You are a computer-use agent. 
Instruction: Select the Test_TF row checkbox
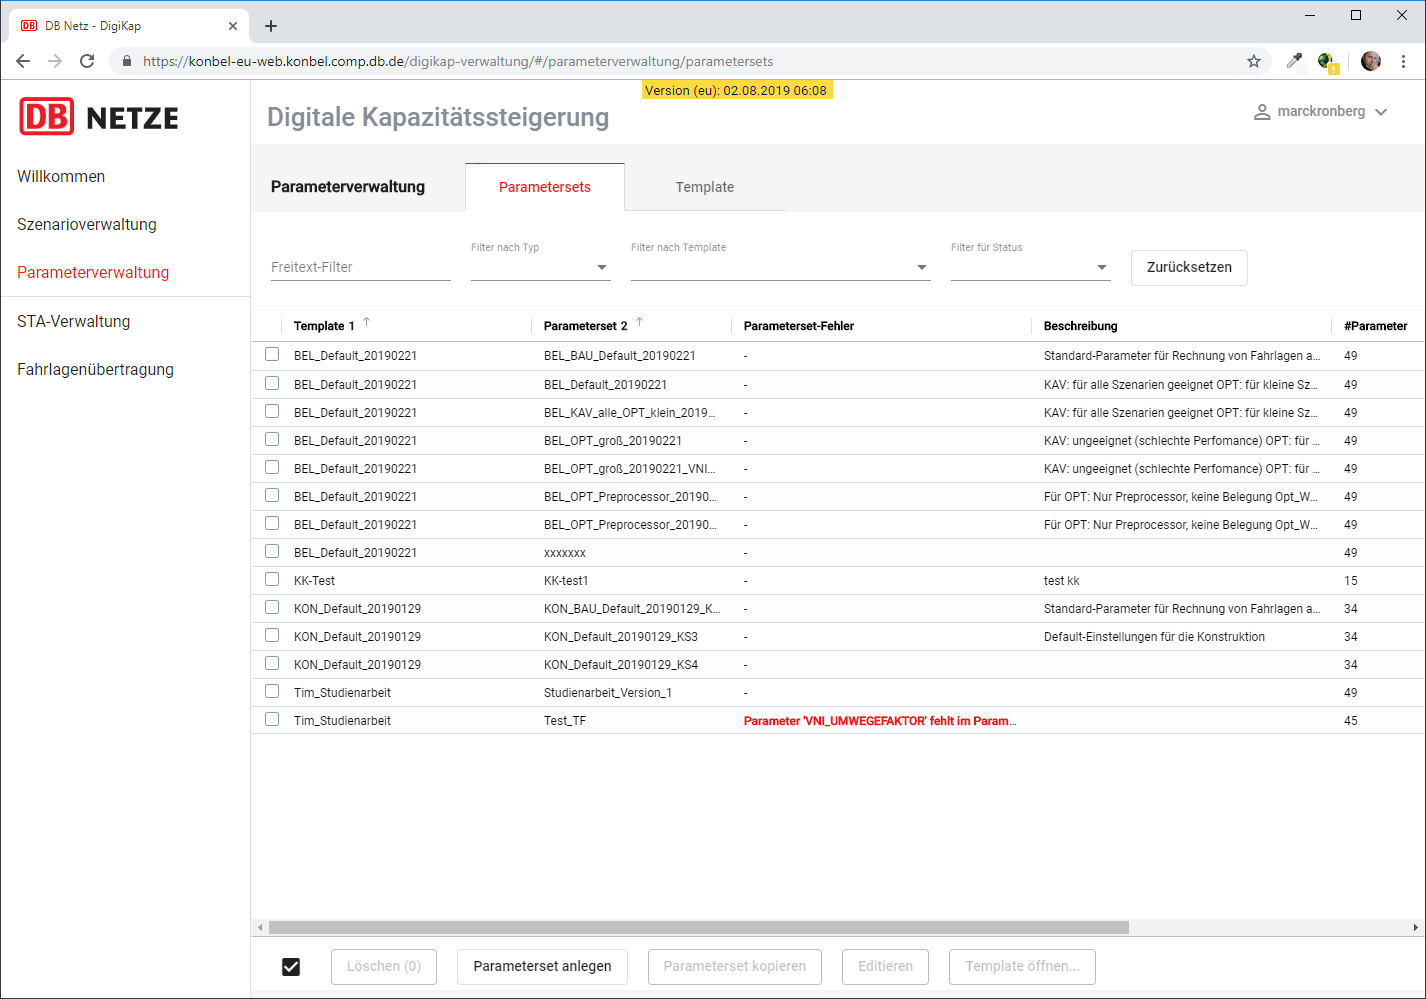(272, 719)
